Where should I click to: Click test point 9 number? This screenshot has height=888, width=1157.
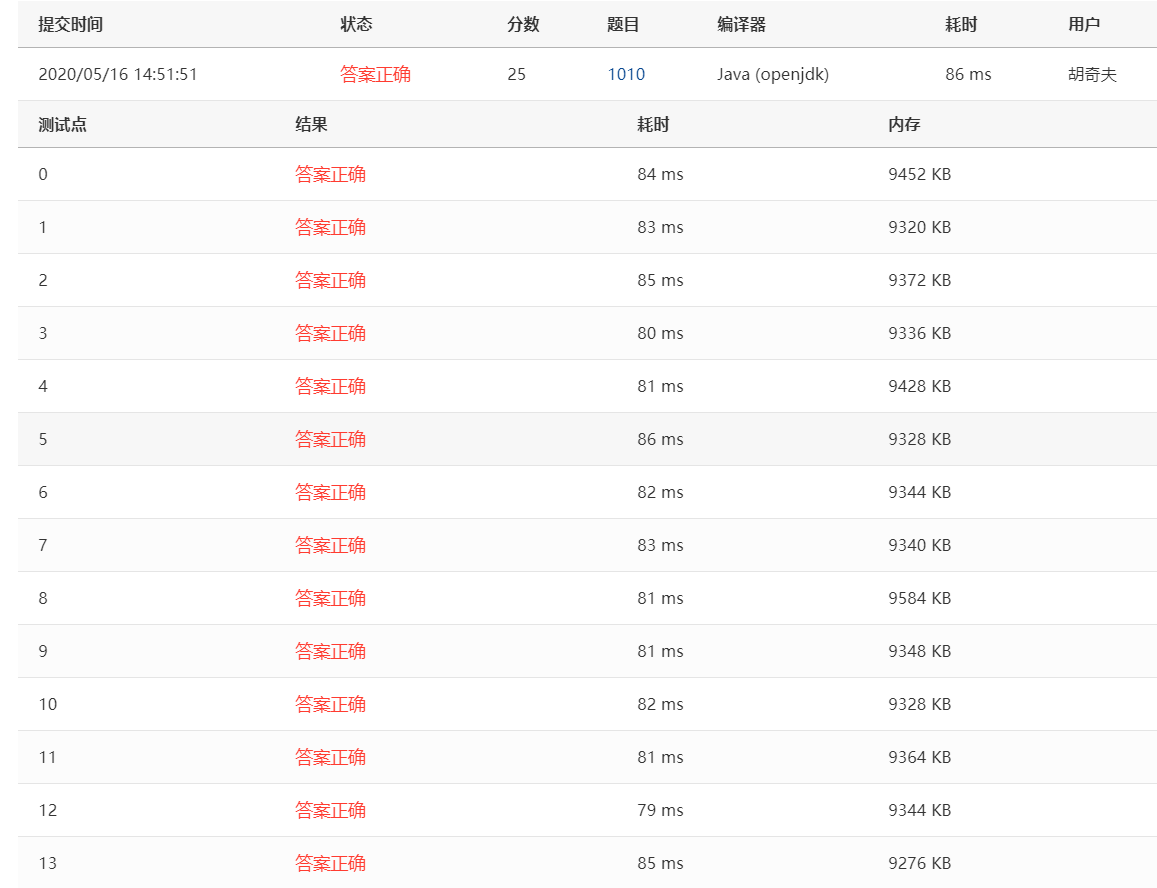[43, 652]
